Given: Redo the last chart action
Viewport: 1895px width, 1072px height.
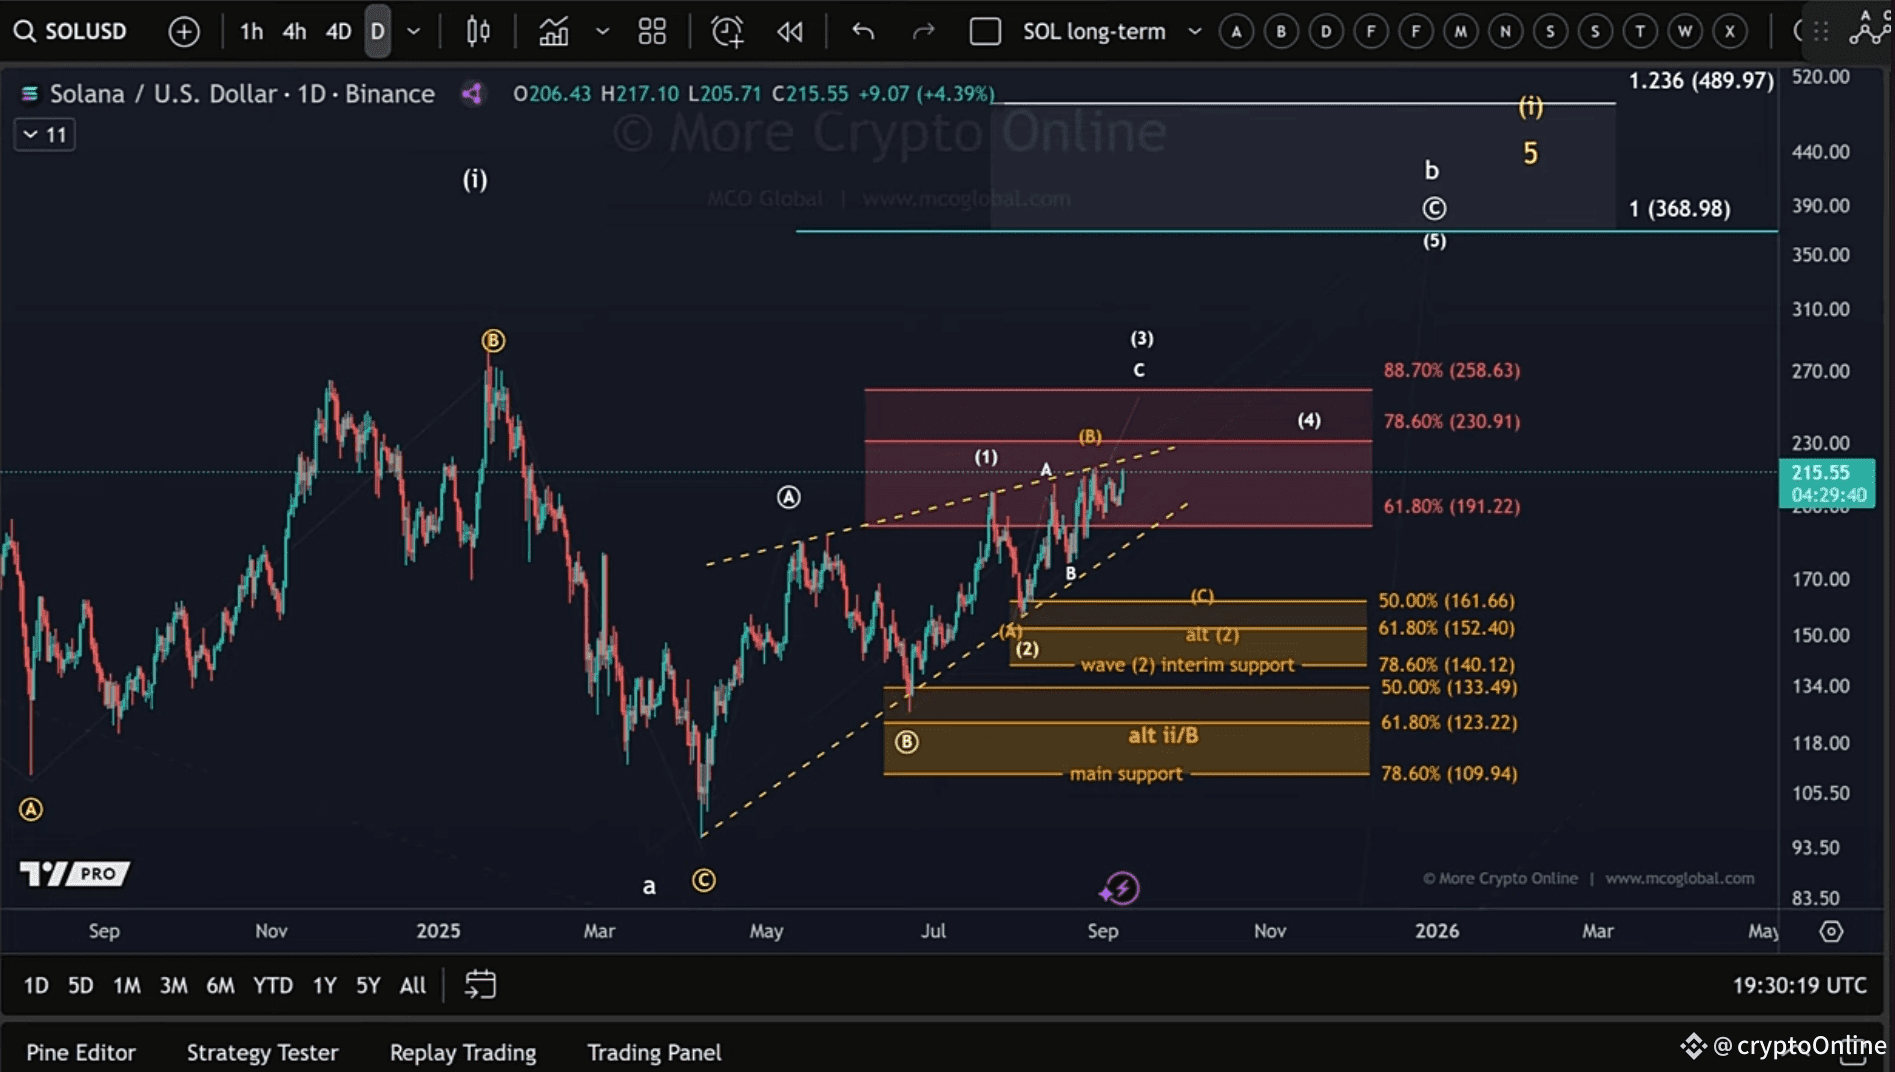Looking at the screenshot, I should click(923, 32).
